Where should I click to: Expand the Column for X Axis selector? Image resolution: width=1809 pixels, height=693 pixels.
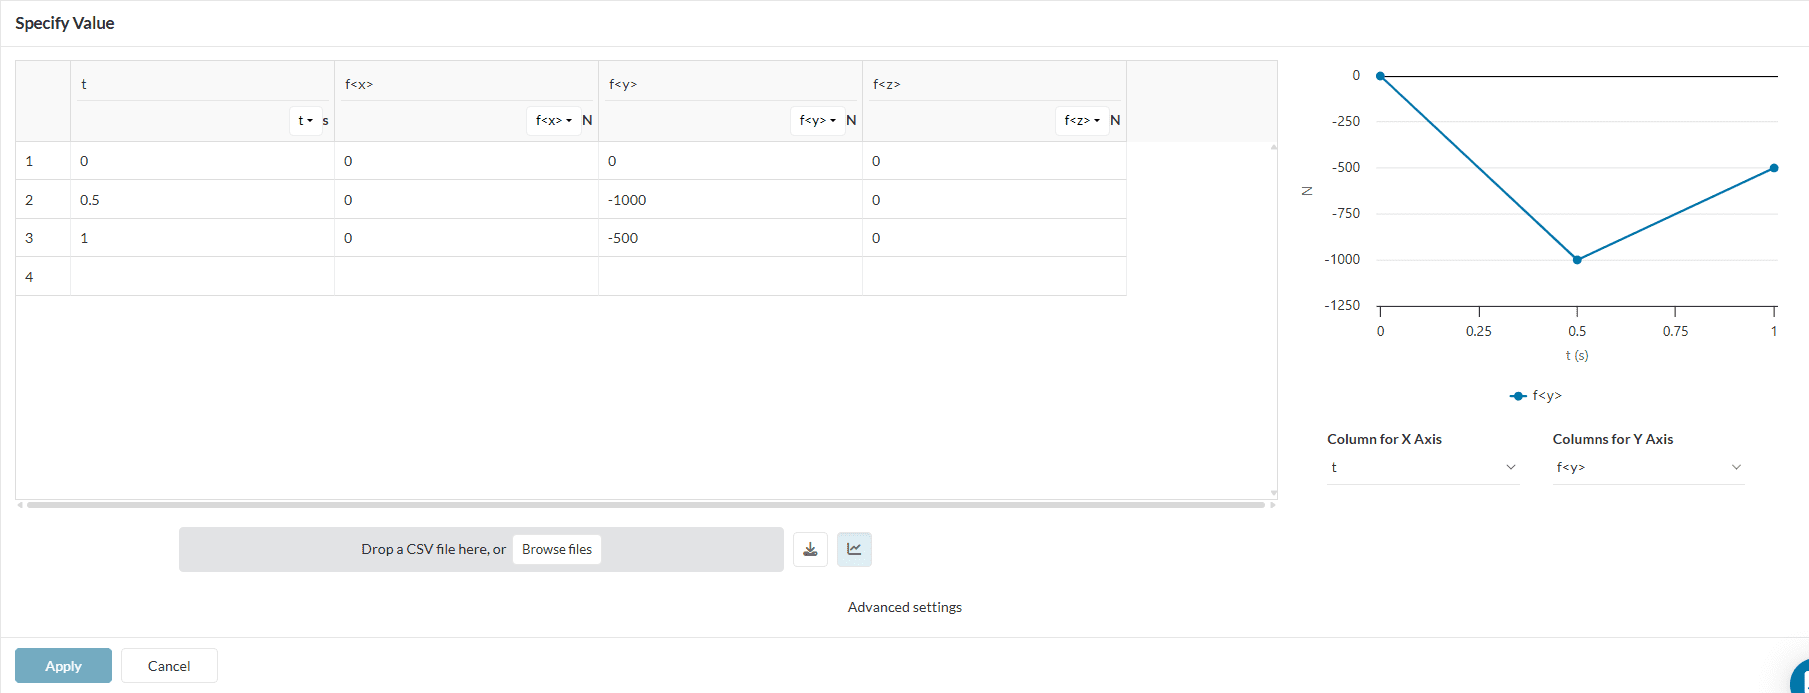tap(1422, 468)
